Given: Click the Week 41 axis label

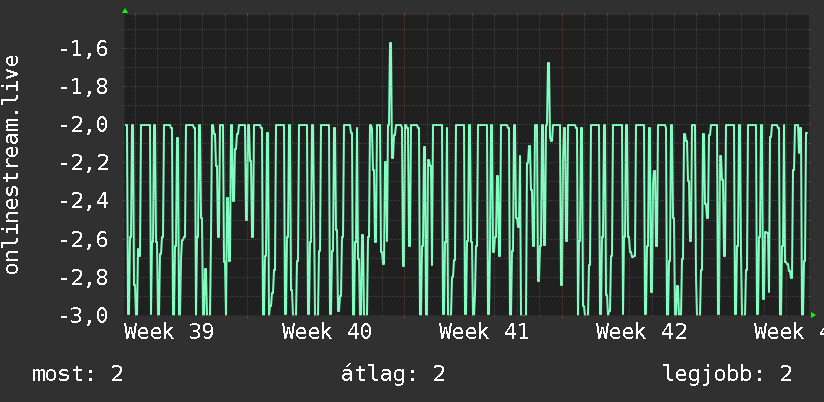Looking at the screenshot, I should pos(484,332).
